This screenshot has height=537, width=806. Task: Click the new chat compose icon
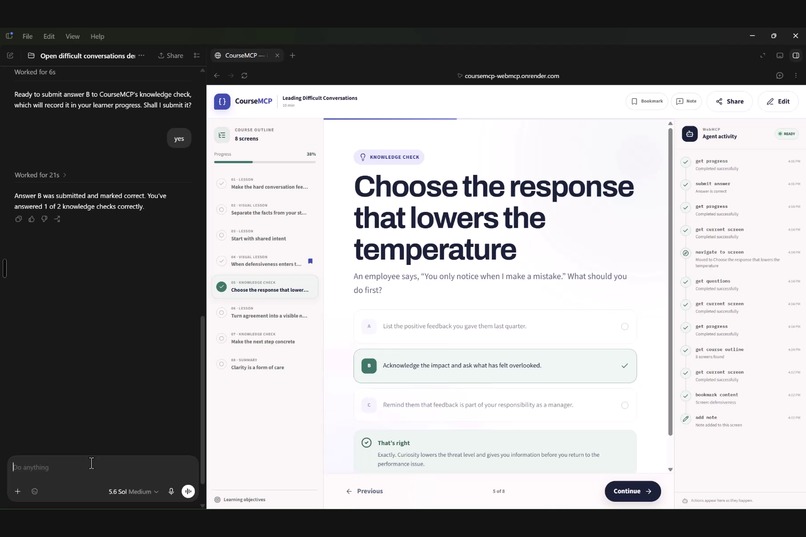(x=10, y=55)
